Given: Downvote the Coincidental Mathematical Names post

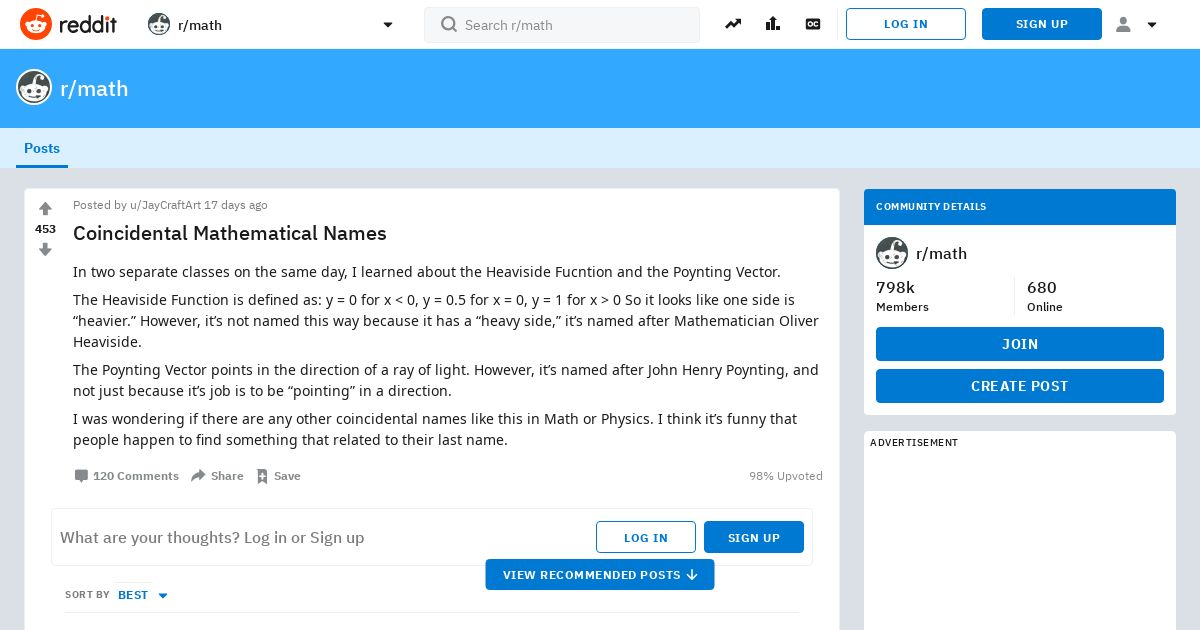Looking at the screenshot, I should pos(45,250).
